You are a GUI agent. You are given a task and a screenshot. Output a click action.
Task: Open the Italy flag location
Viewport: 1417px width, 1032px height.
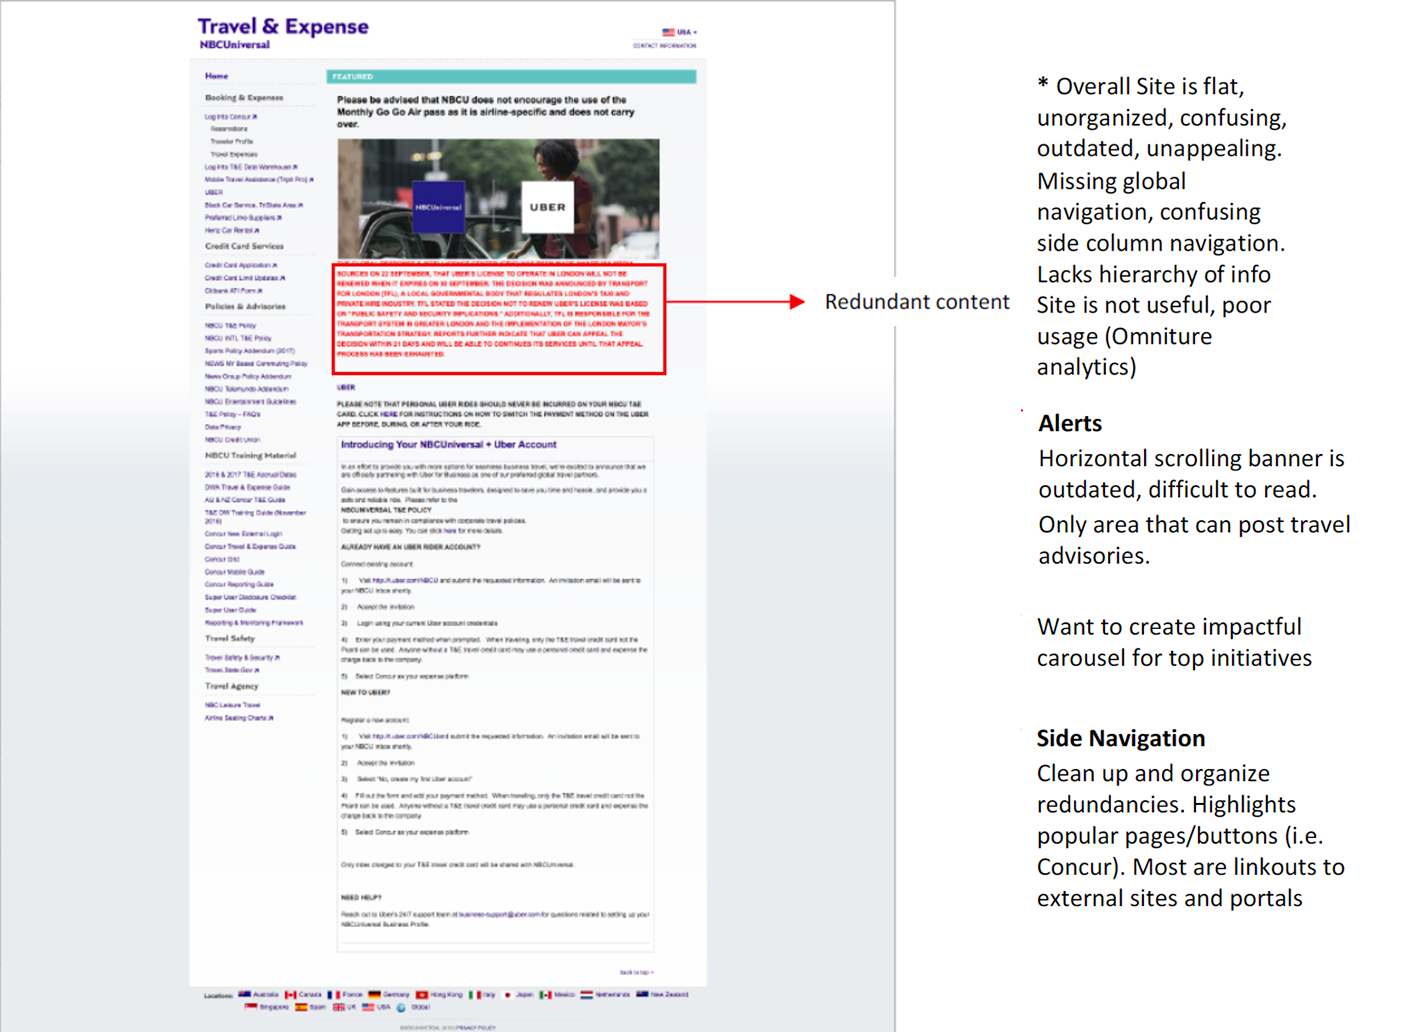pyautogui.click(x=482, y=995)
